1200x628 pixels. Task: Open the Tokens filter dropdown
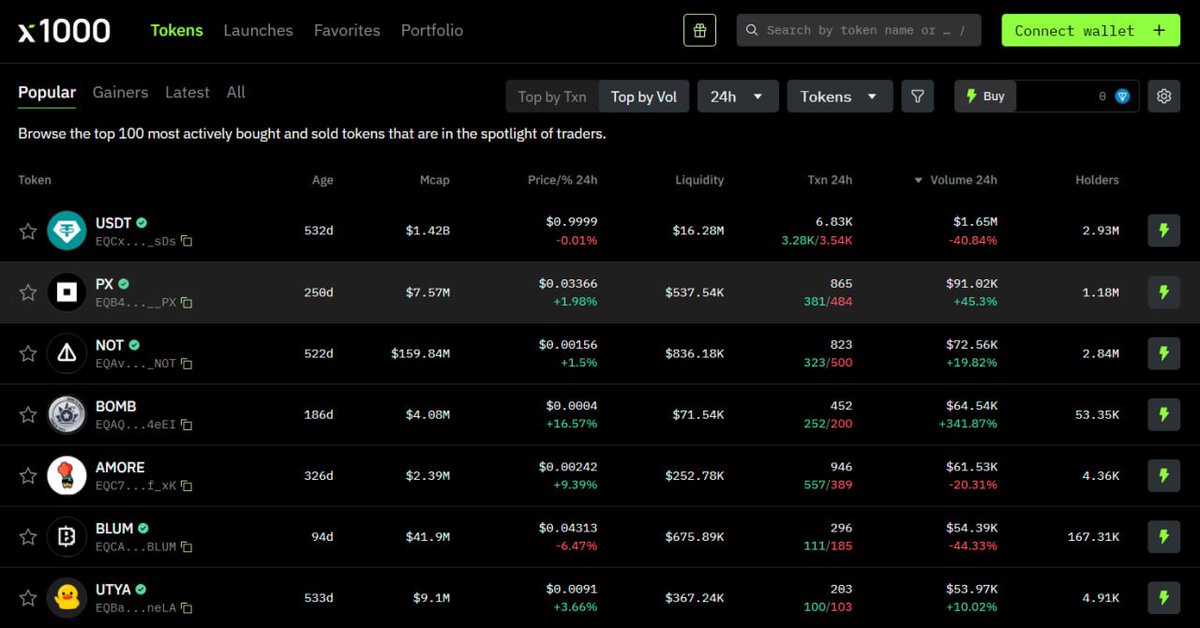[x=839, y=96]
